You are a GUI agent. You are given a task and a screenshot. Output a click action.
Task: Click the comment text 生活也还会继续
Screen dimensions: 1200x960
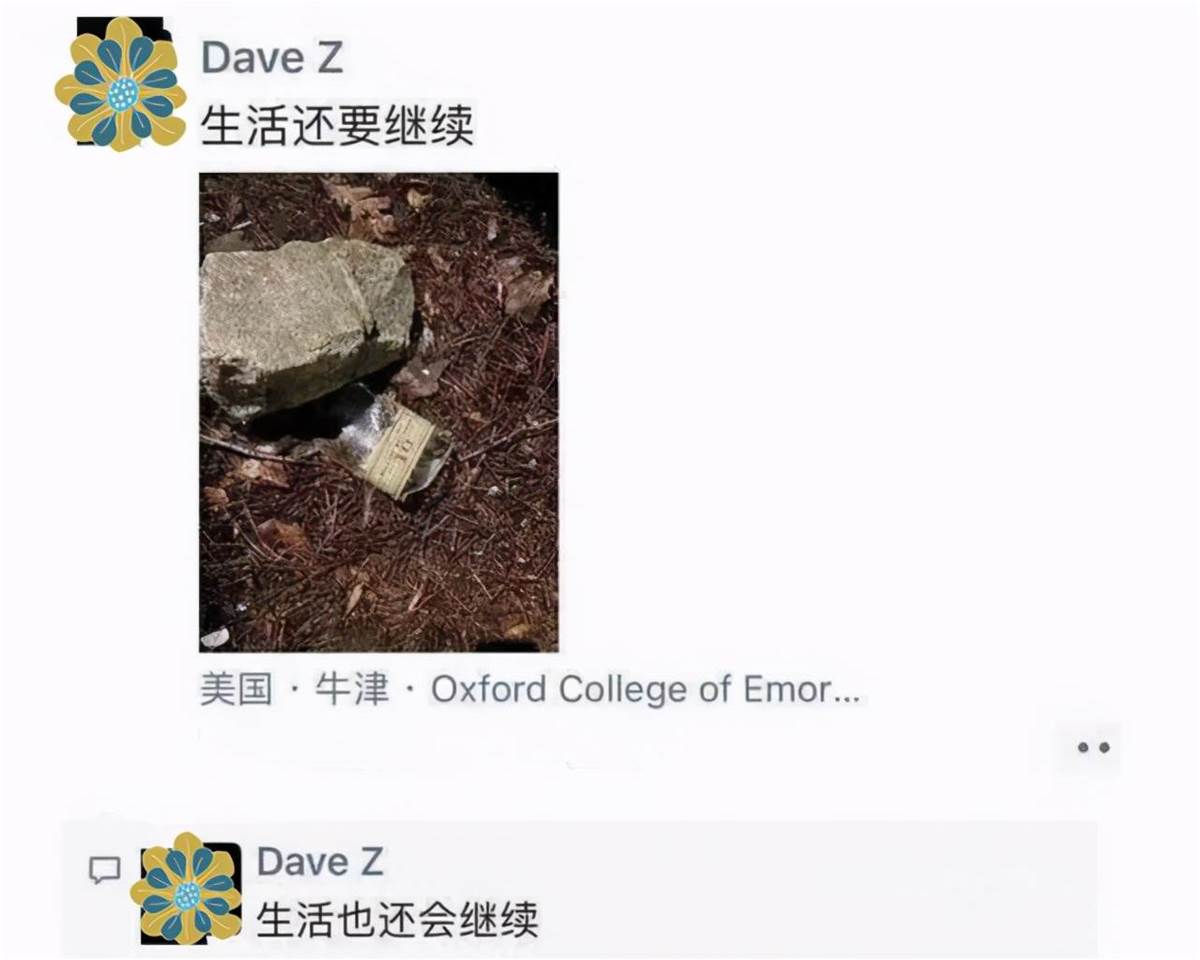[x=397, y=919]
